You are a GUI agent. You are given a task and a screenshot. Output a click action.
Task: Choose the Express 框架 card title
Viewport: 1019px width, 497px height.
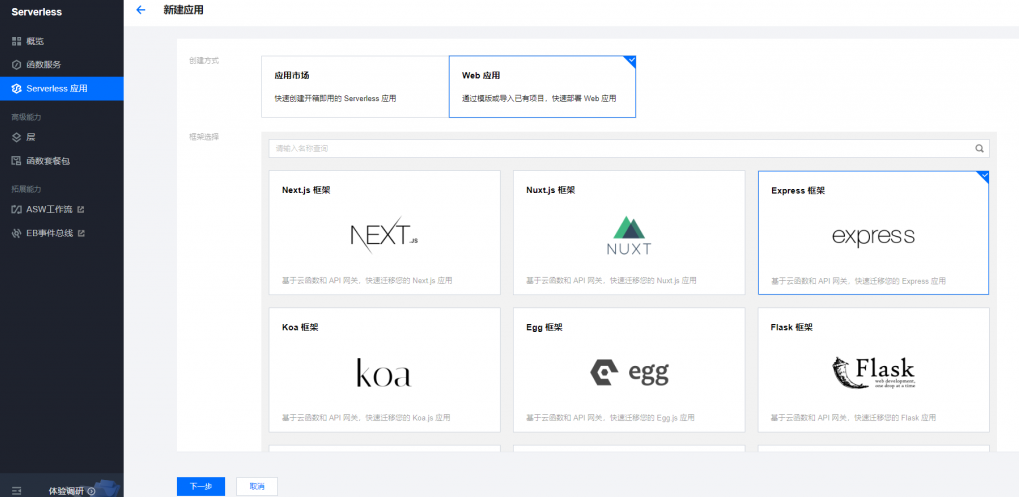pos(798,190)
